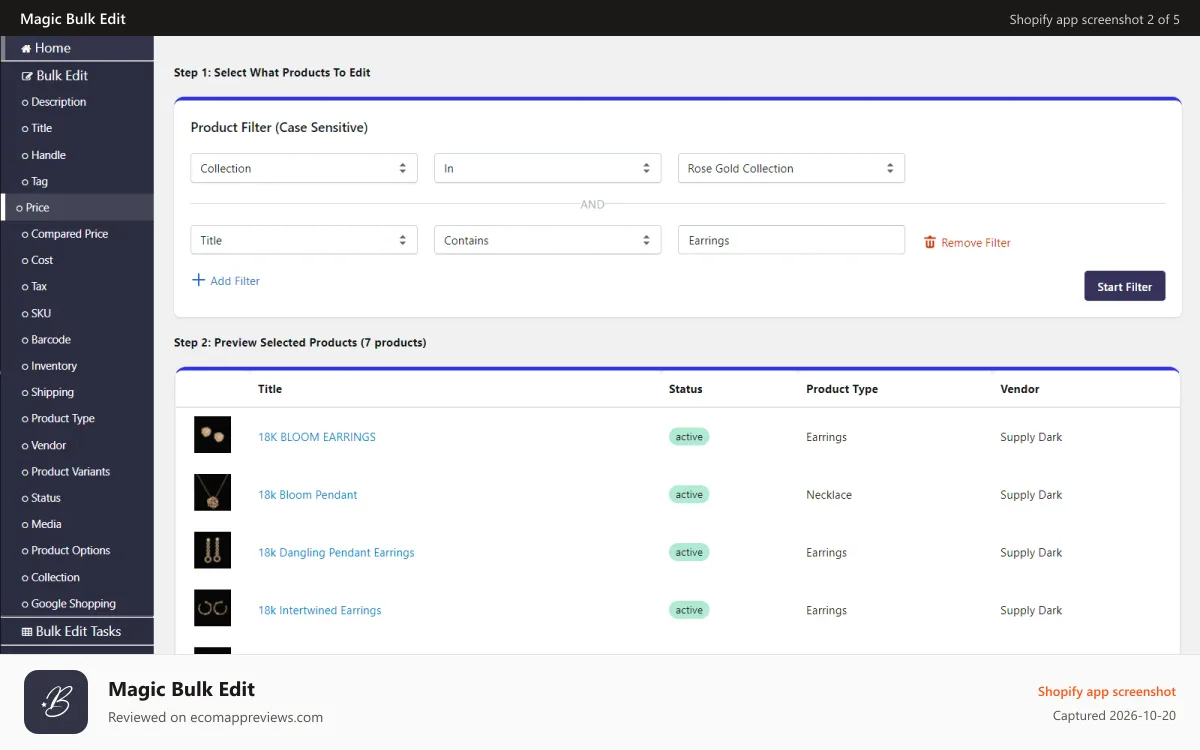This screenshot has height=750, width=1200.
Task: Click the 18K BLOOM EARRINGS thumbnail
Action: pyautogui.click(x=212, y=435)
